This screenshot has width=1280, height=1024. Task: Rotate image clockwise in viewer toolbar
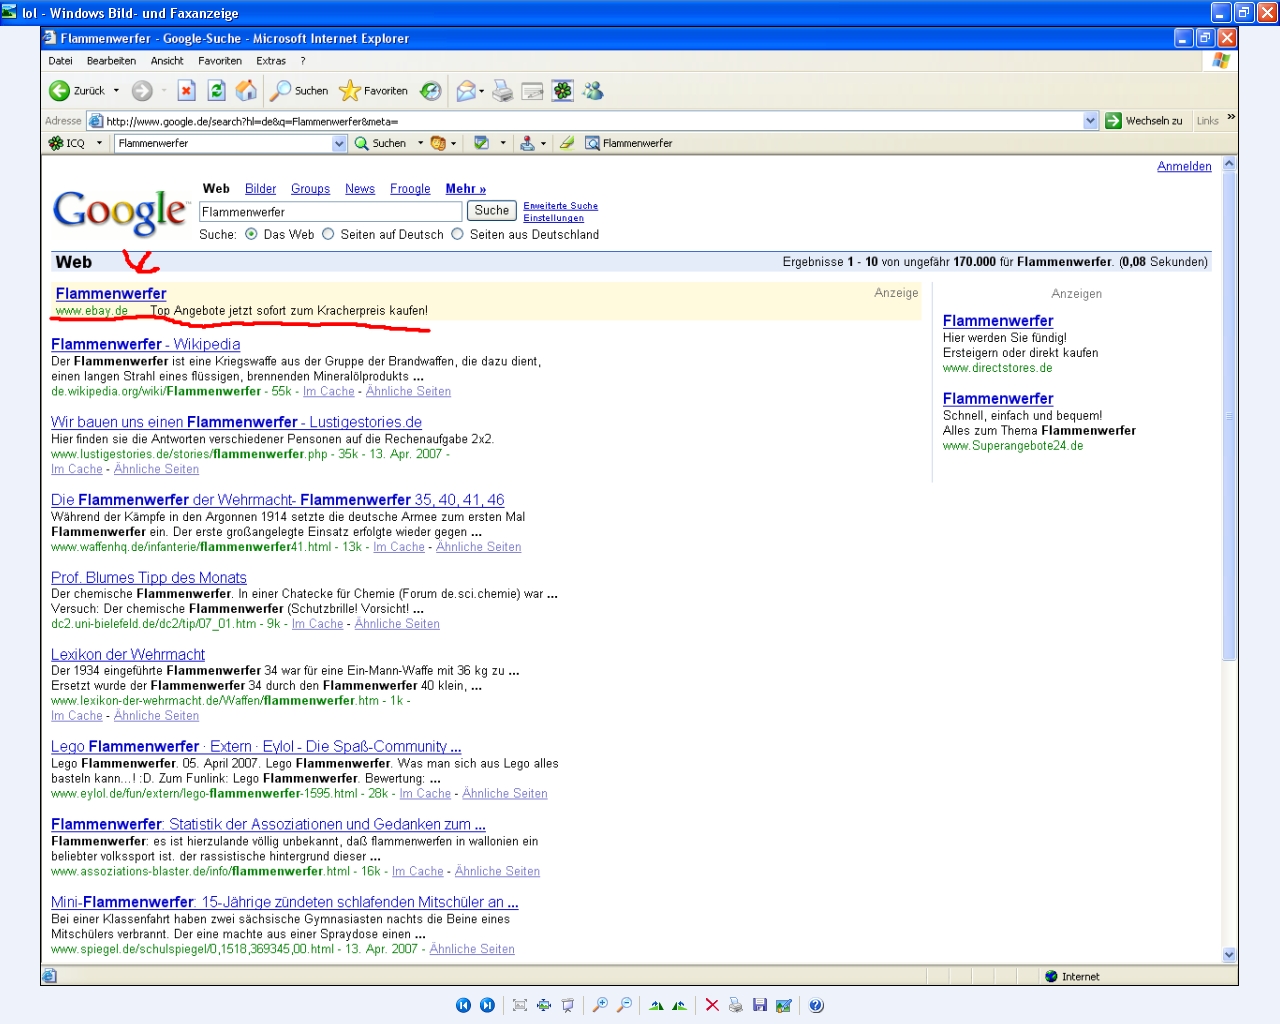tap(656, 1005)
